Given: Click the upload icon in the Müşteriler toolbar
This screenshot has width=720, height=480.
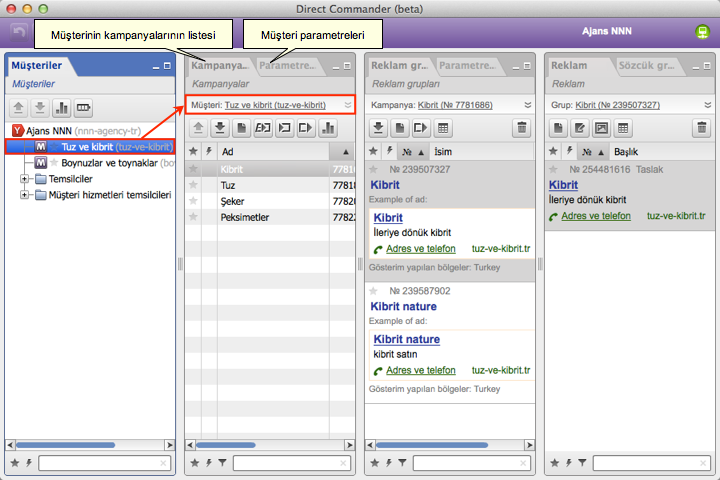Looking at the screenshot, I should click(18, 108).
